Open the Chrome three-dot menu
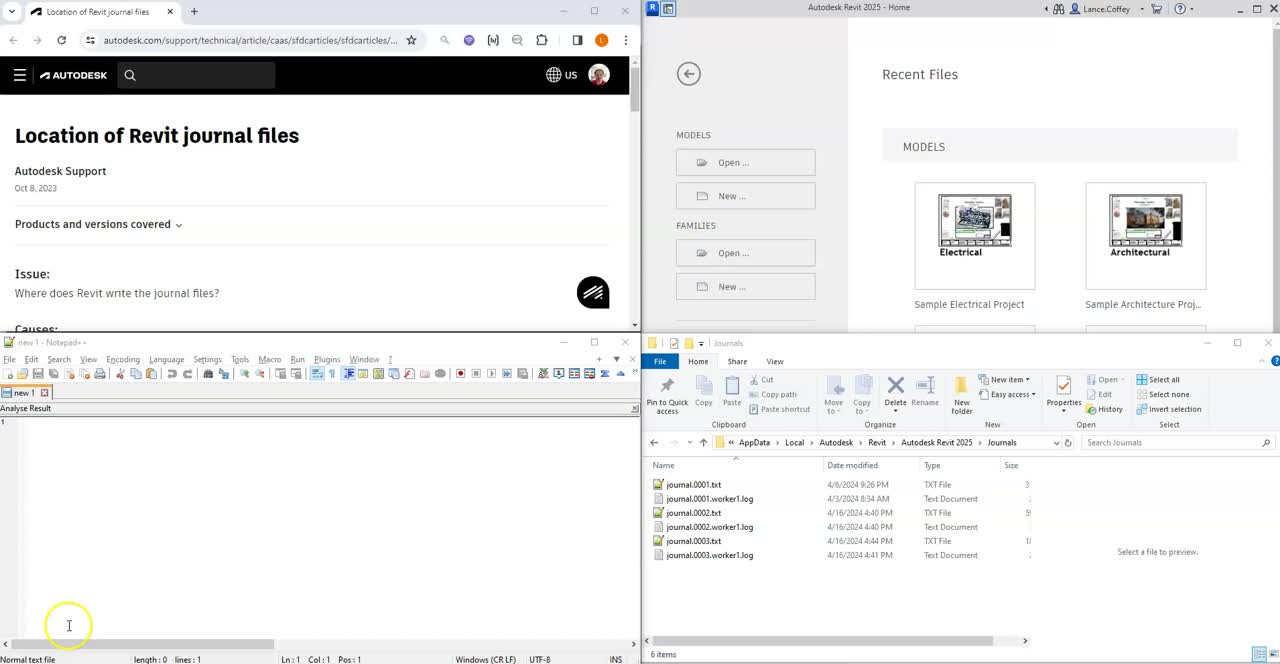1280x664 pixels. [626, 40]
